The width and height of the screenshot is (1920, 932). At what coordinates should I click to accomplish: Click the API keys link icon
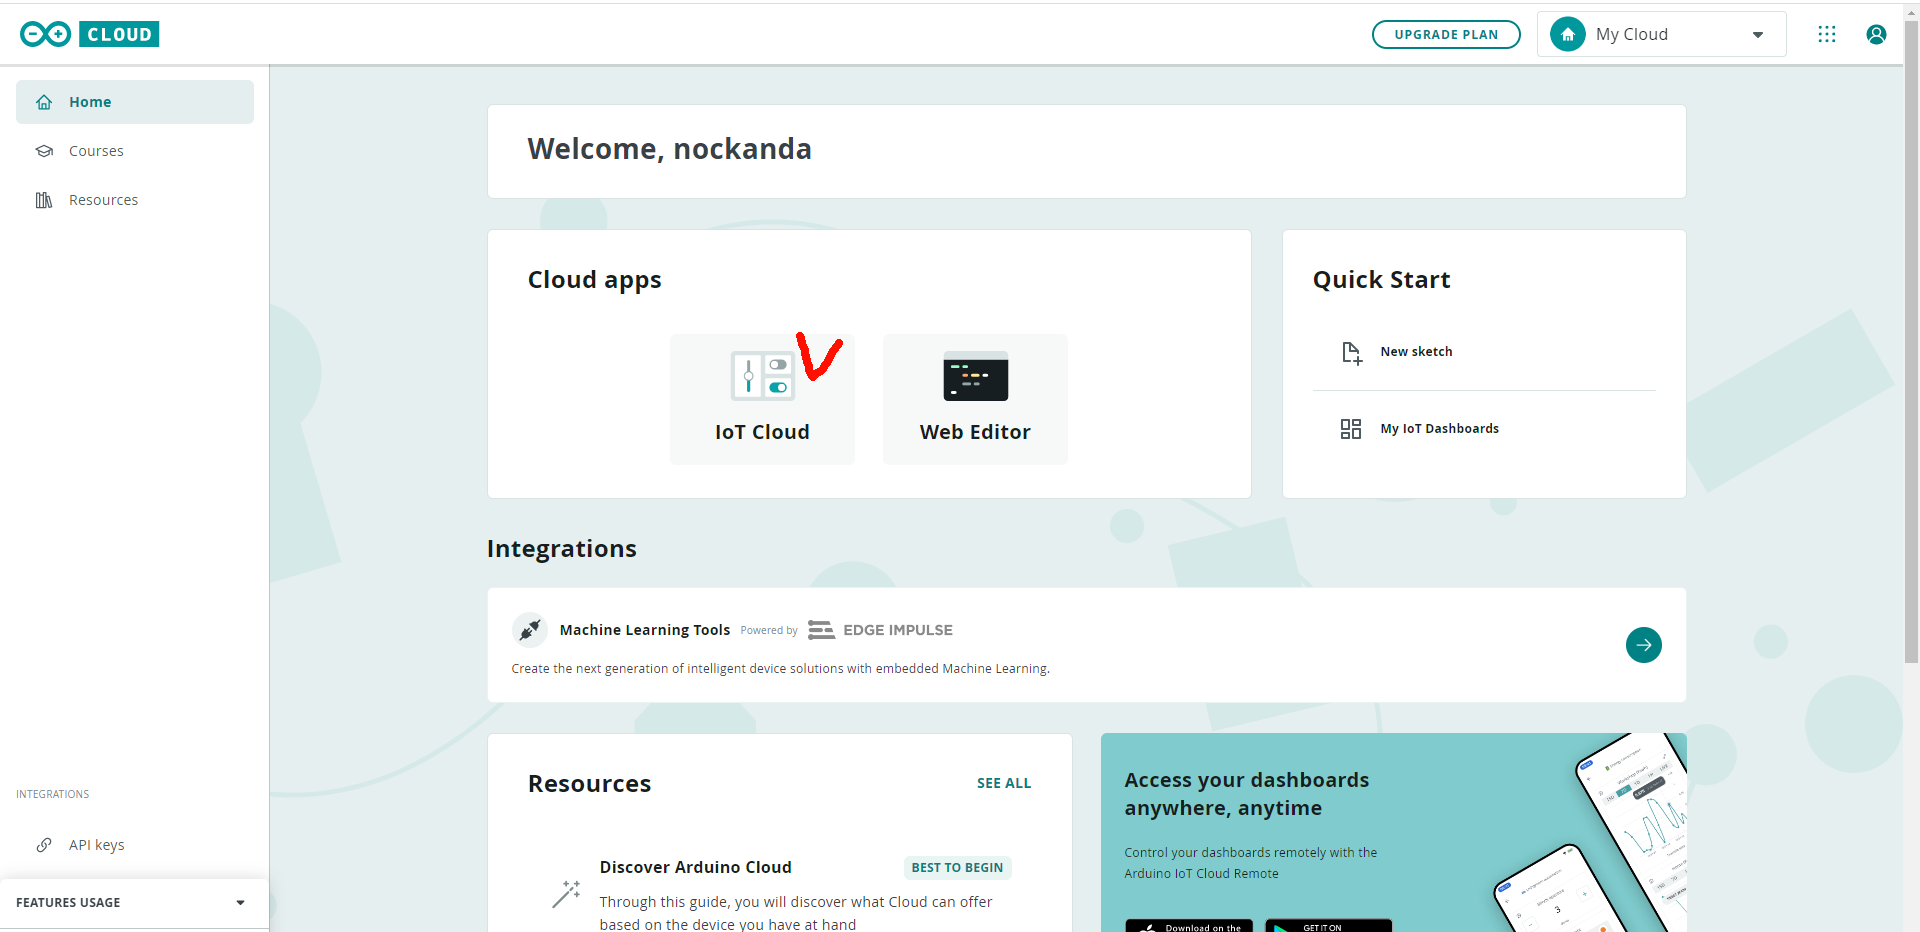[x=44, y=845]
